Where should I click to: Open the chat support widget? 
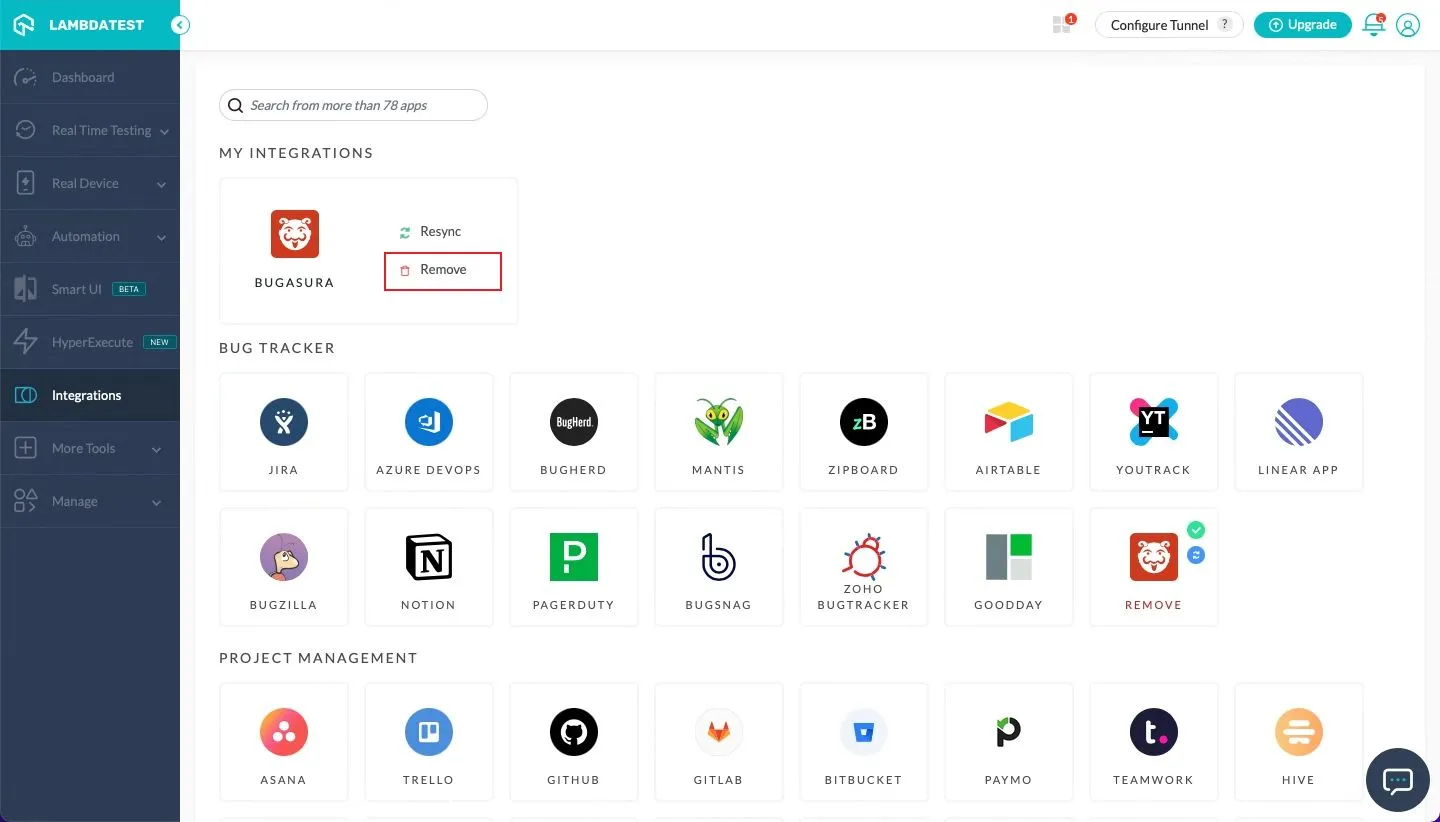1397,780
